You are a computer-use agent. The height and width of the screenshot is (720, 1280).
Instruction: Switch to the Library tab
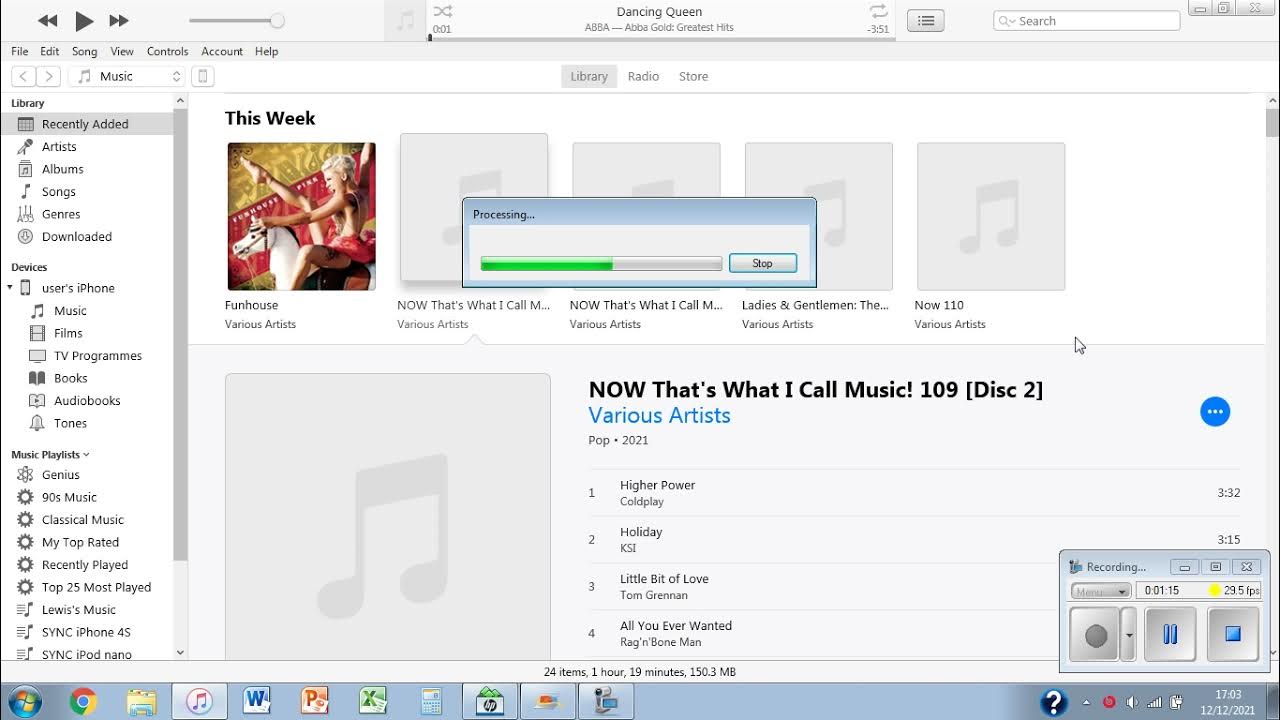589,76
